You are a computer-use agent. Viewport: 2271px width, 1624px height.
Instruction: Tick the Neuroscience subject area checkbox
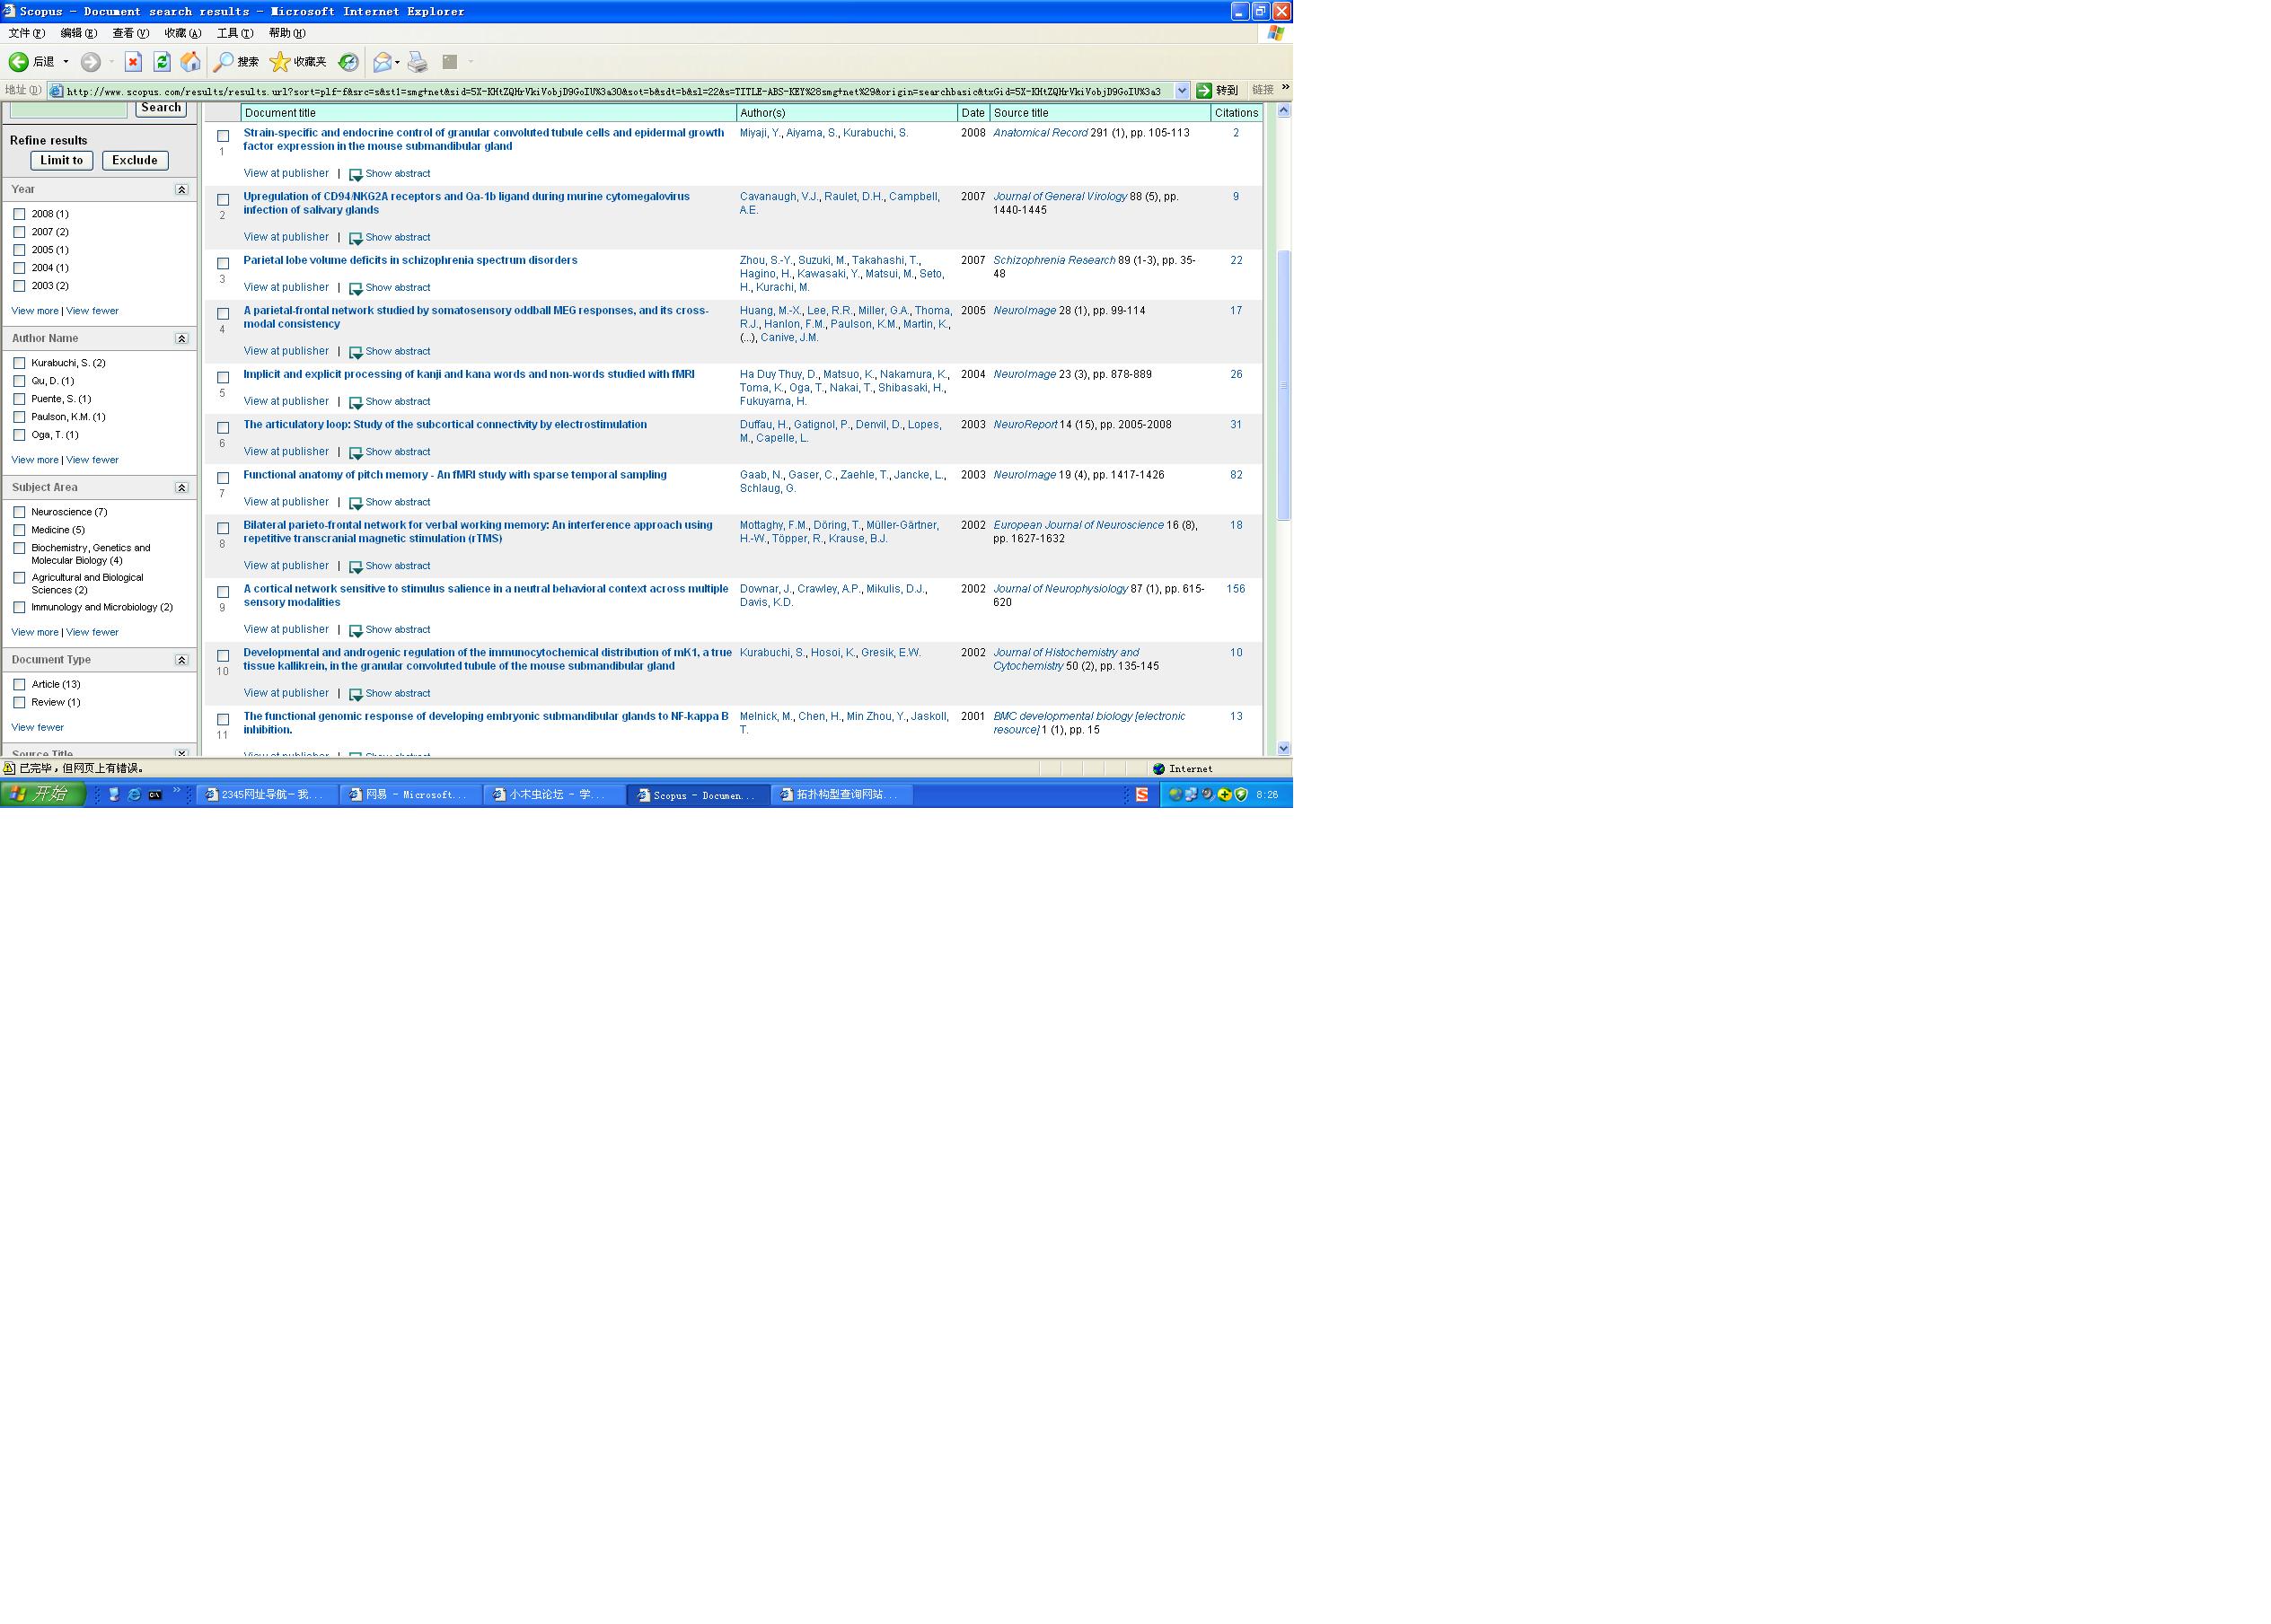click(19, 512)
